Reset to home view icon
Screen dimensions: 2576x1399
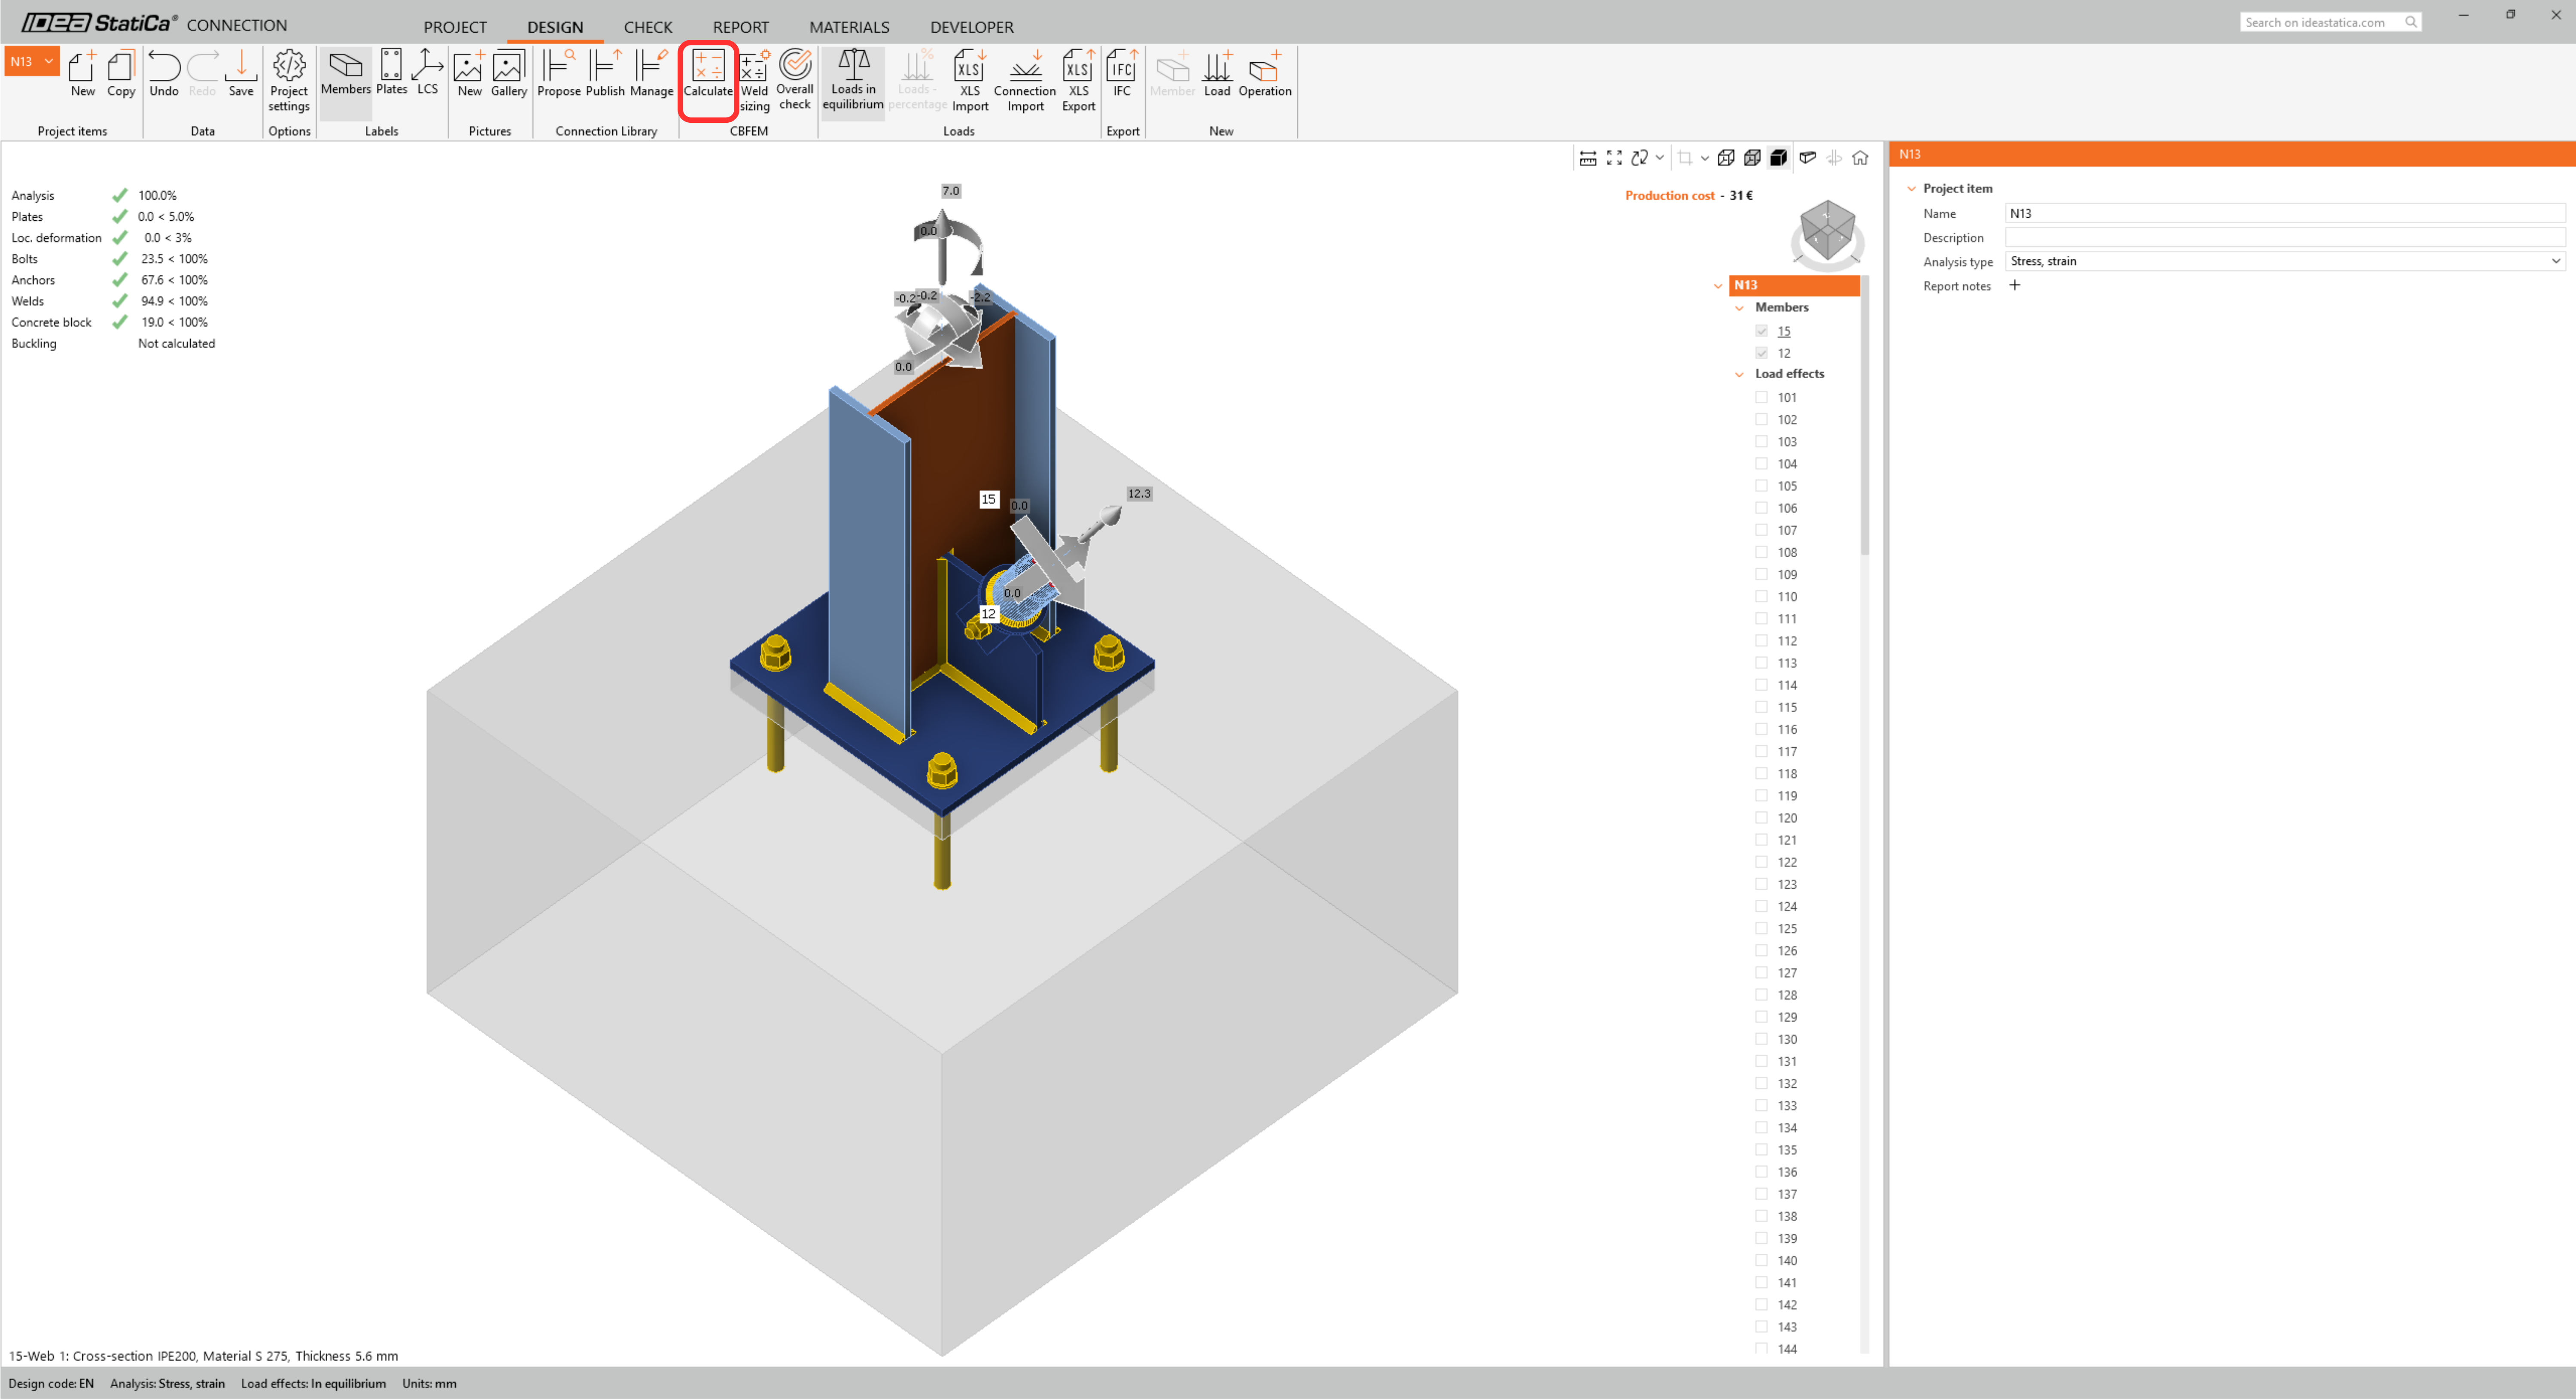(x=1860, y=158)
